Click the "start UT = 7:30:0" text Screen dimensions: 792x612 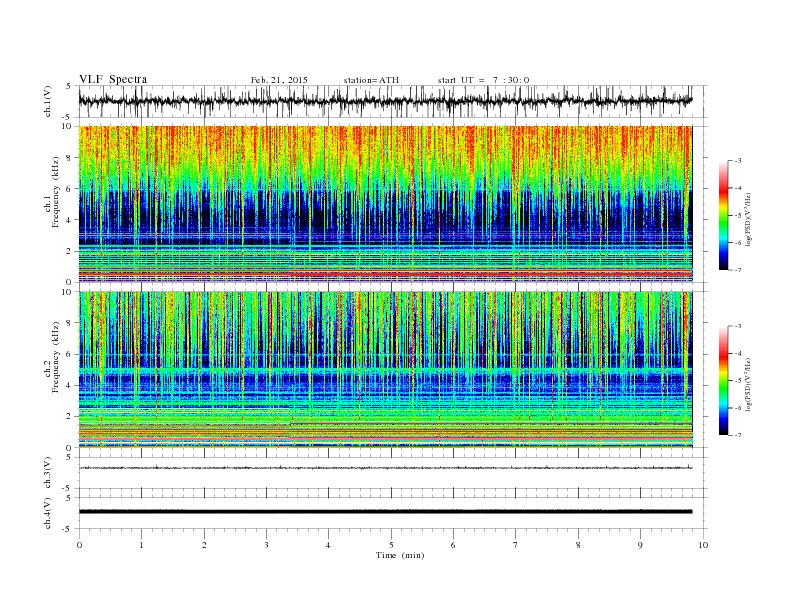(x=483, y=80)
